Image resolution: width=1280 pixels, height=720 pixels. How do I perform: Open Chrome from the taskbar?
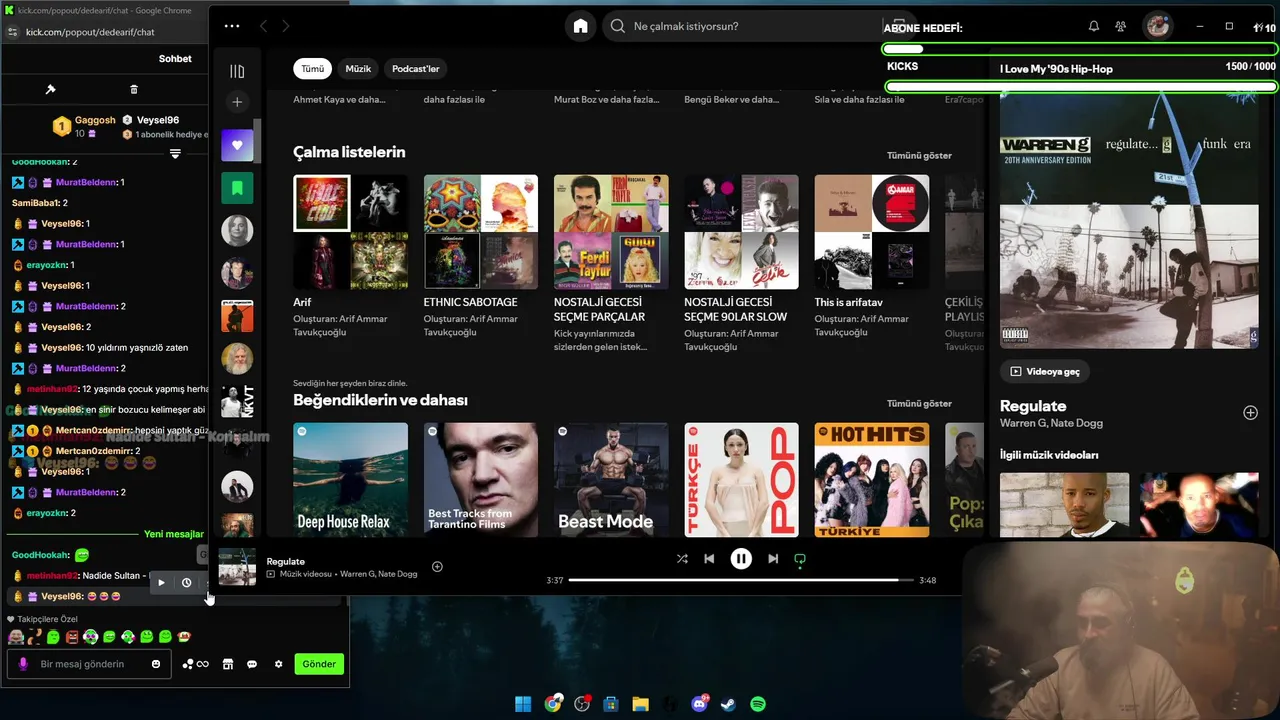pos(553,704)
